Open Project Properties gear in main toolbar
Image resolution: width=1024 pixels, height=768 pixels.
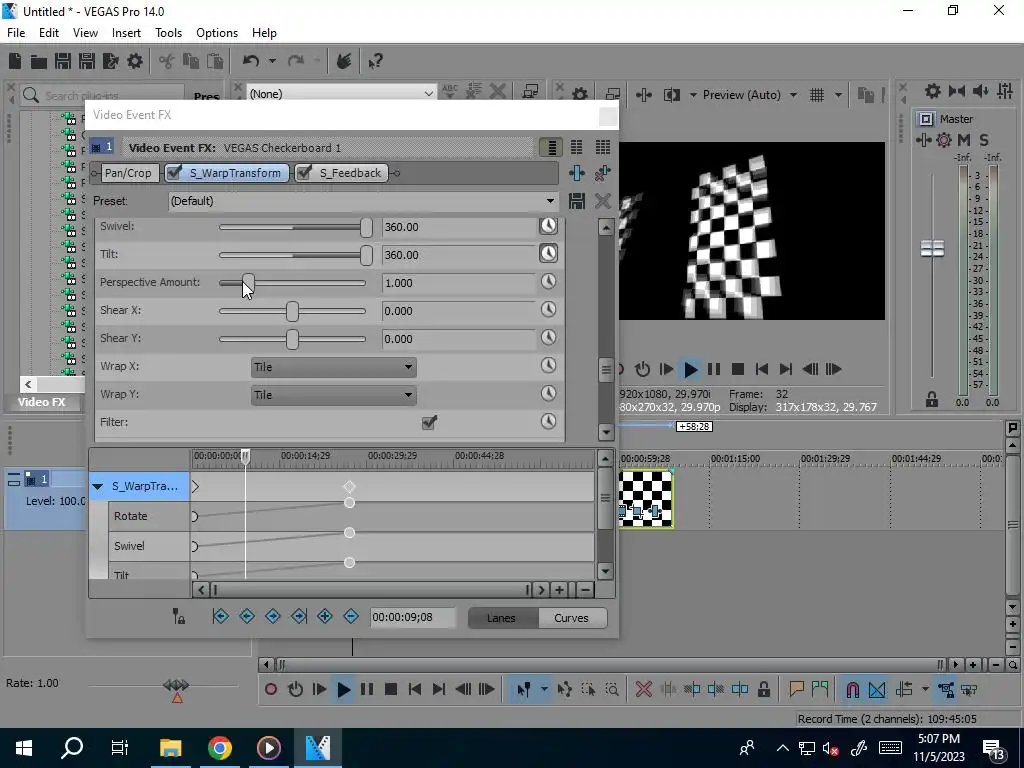tap(135, 61)
